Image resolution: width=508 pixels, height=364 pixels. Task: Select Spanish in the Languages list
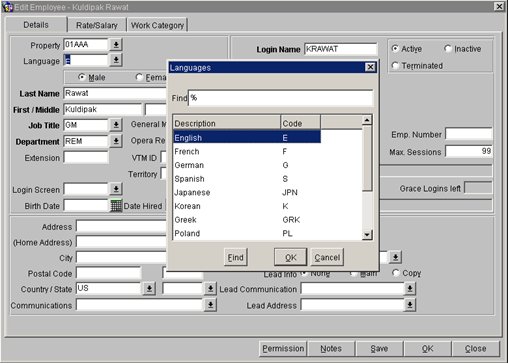pos(247,179)
